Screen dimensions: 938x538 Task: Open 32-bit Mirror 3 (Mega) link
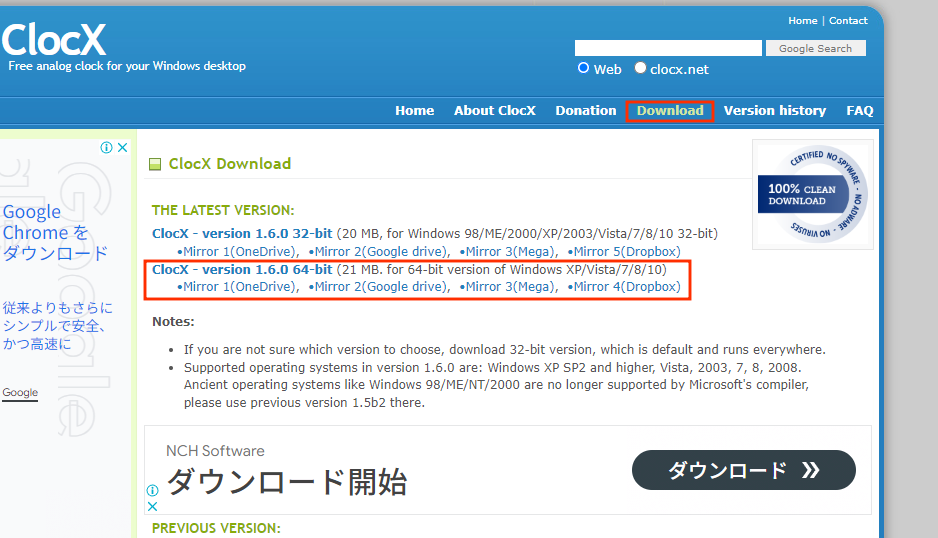click(x=508, y=252)
